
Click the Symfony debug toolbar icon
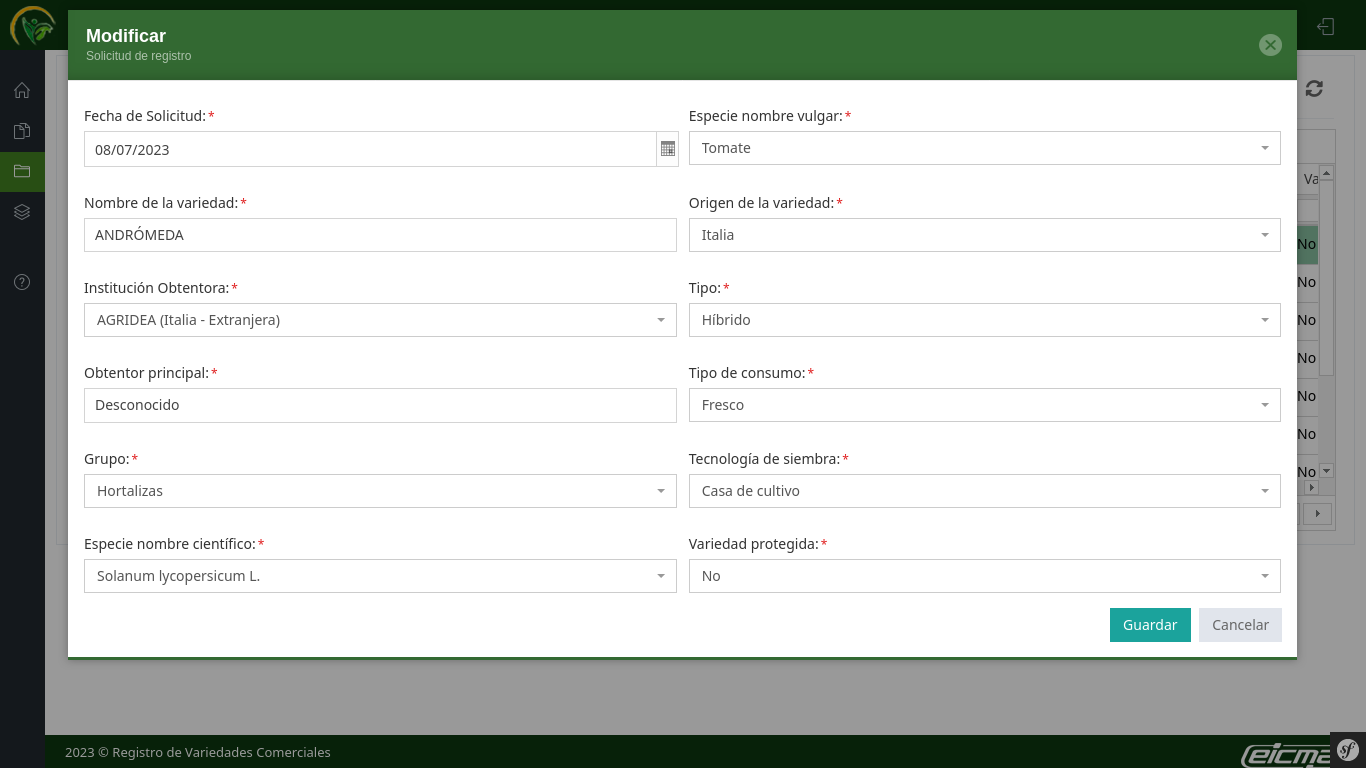pyautogui.click(x=1347, y=749)
